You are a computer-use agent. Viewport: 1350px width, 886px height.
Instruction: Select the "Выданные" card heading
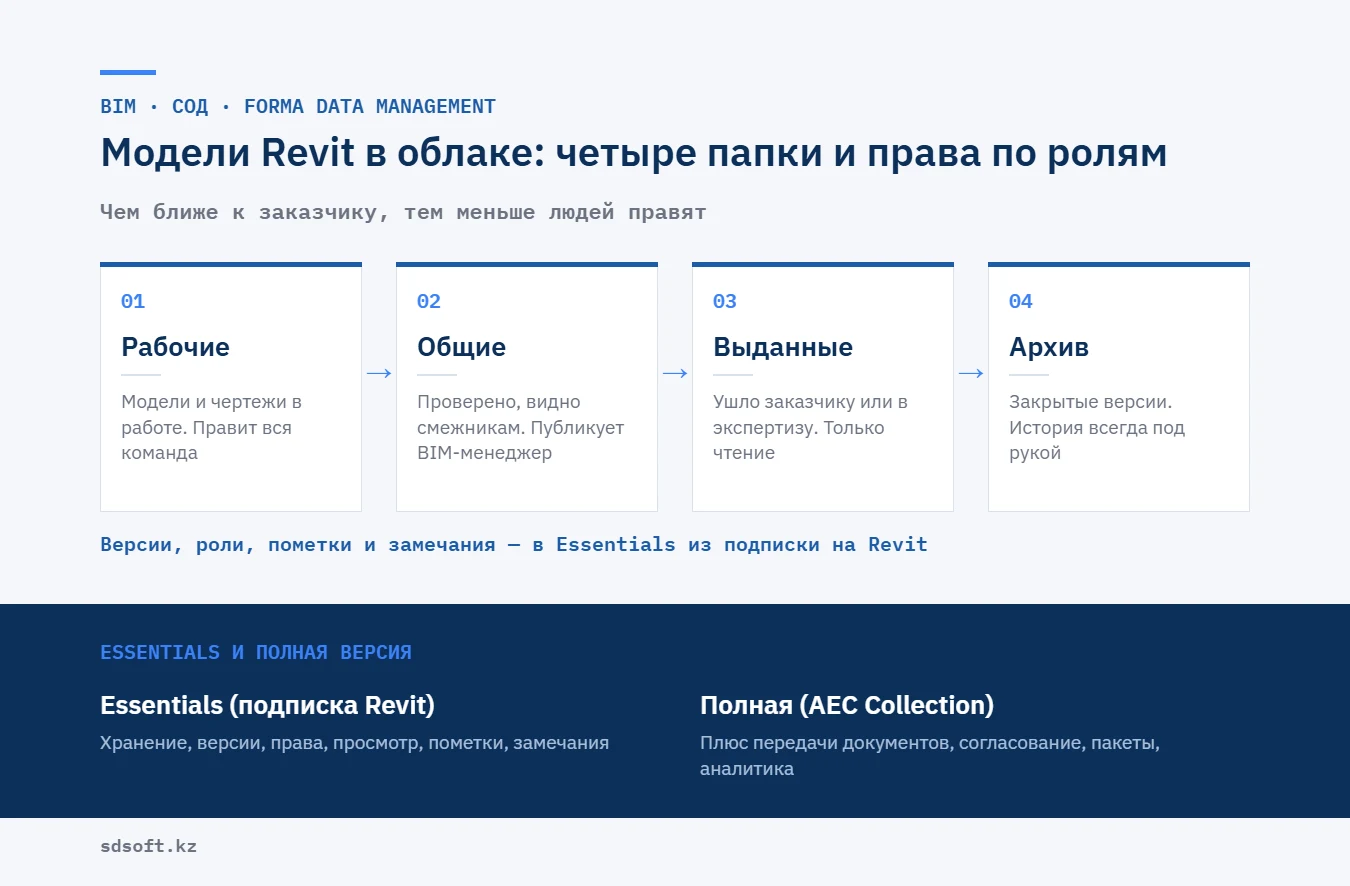point(783,347)
